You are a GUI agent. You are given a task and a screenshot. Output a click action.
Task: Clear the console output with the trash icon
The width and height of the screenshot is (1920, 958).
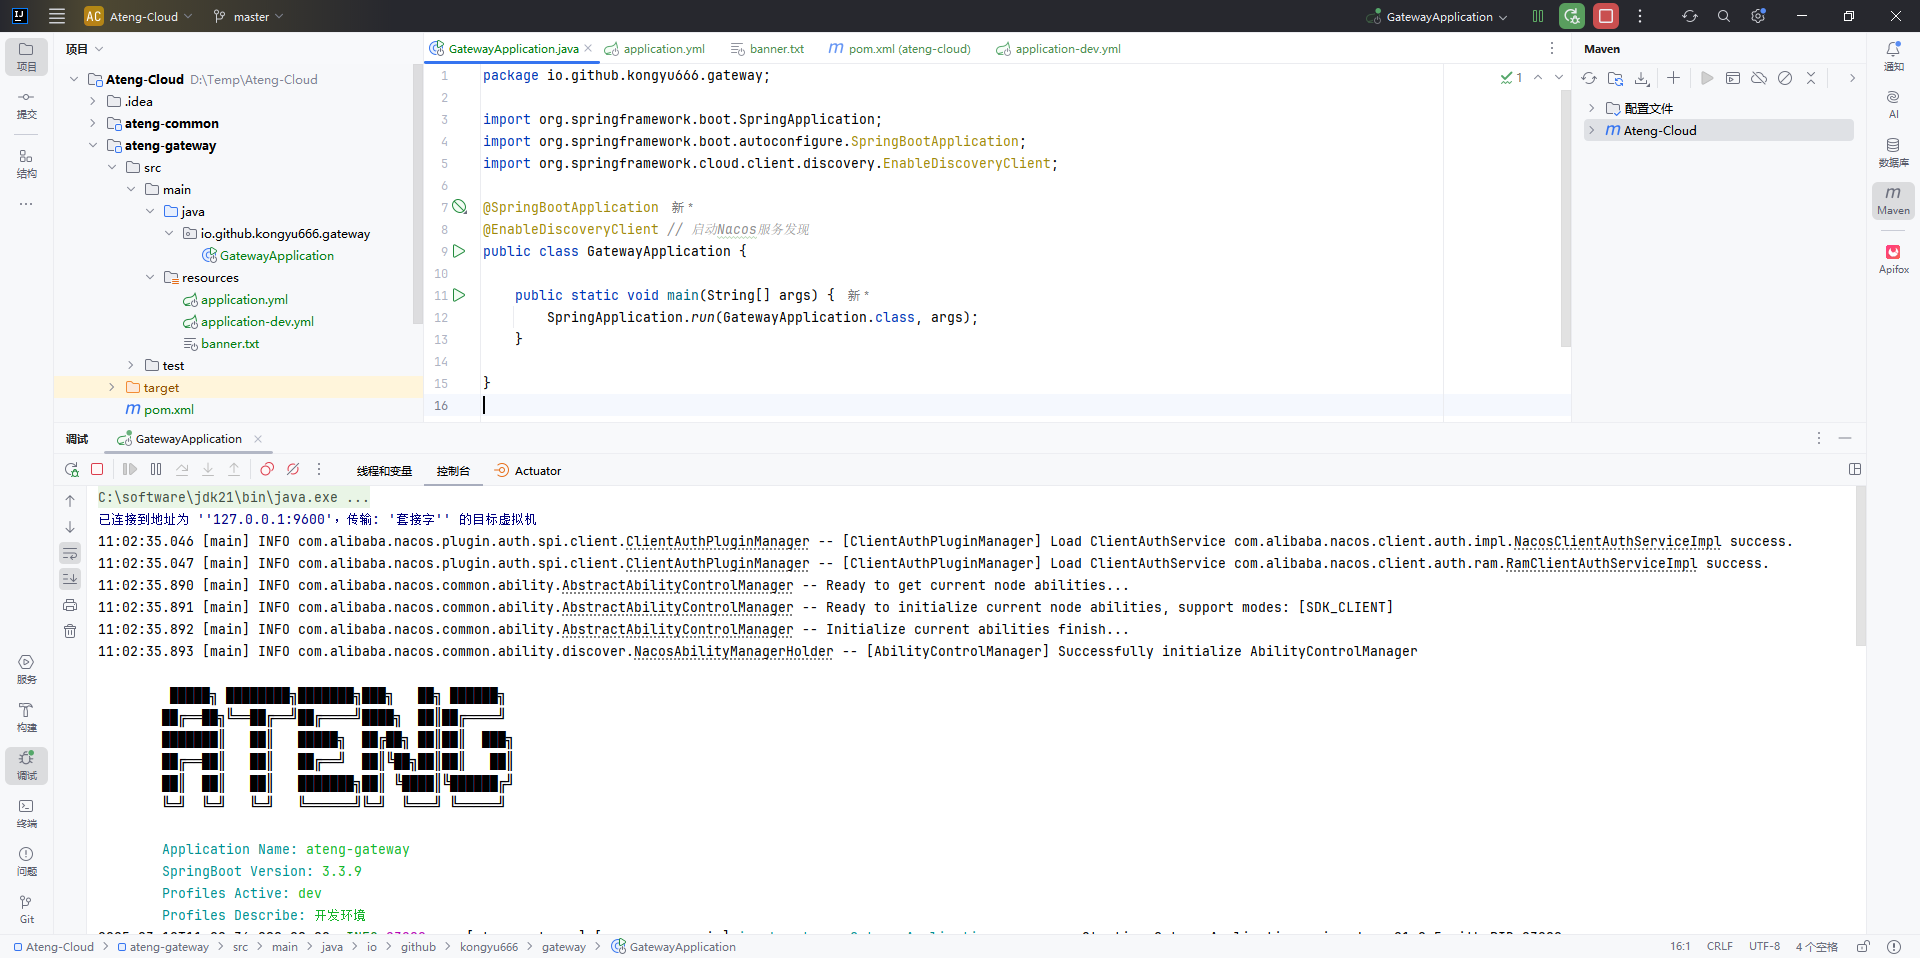pos(70,631)
